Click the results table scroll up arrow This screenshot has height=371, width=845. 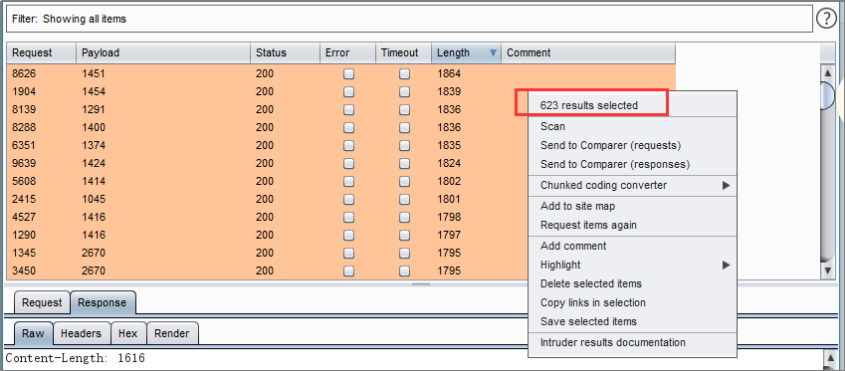[x=827, y=72]
